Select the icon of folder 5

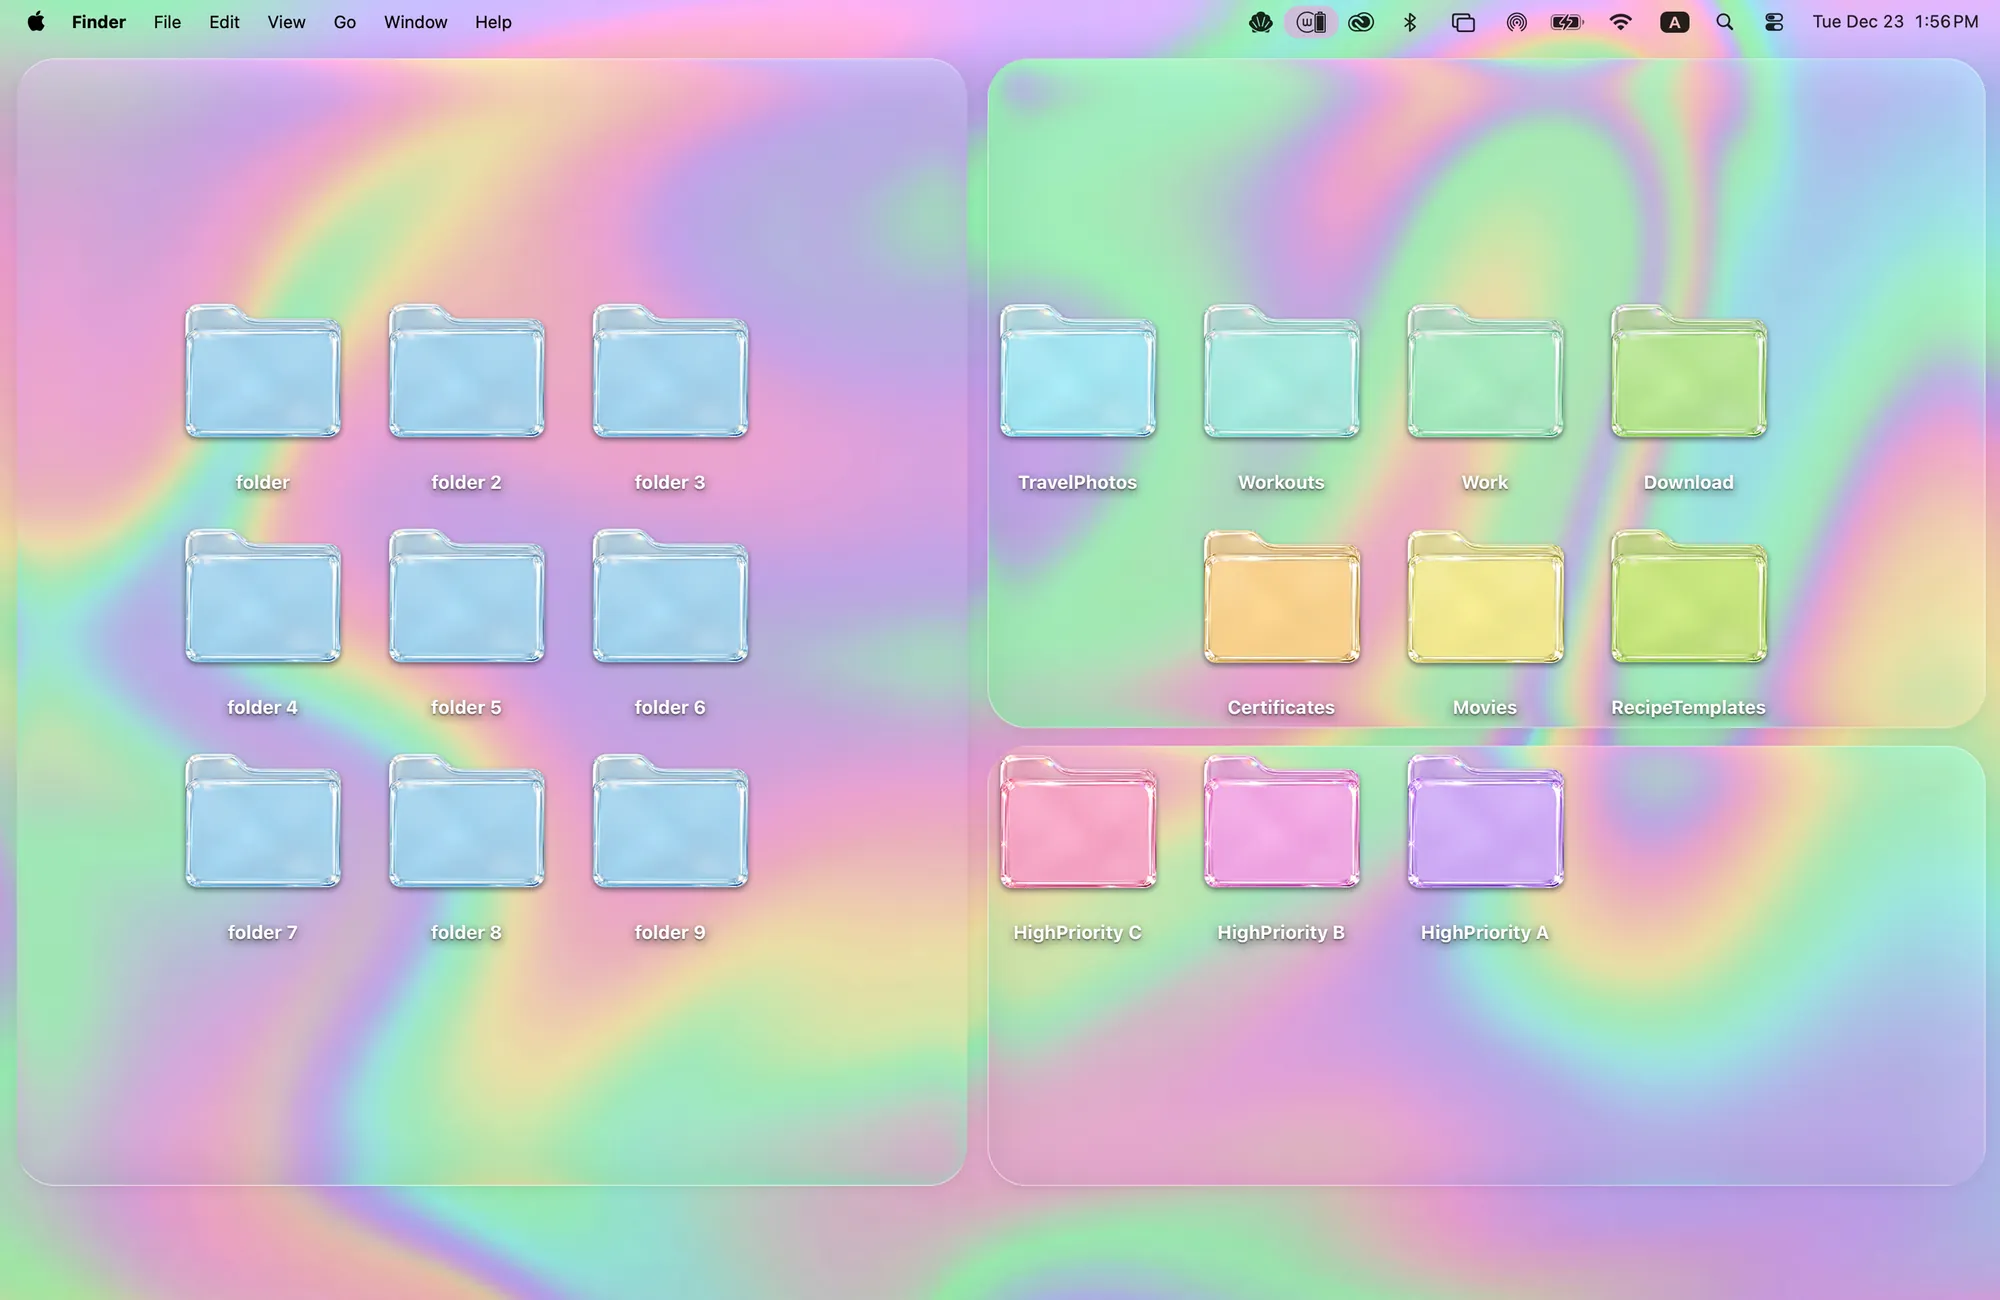[466, 596]
